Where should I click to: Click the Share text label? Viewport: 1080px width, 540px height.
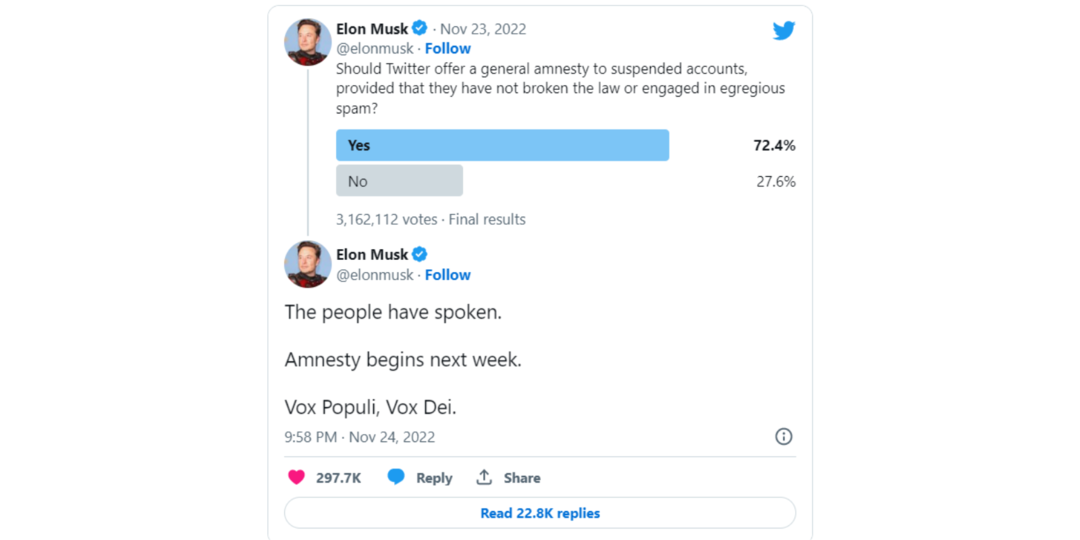click(x=522, y=478)
